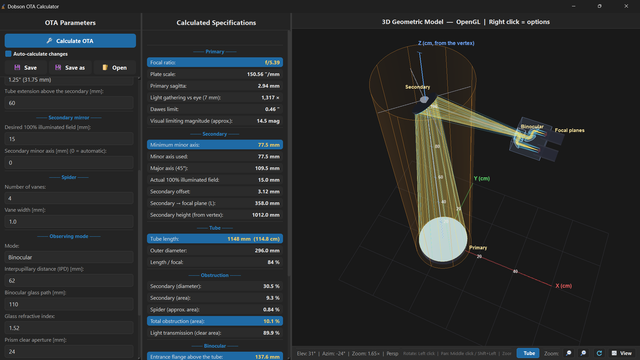Open the focuser size dropdown showing 1.25"
Screen dimensions: 640x360
point(69,80)
